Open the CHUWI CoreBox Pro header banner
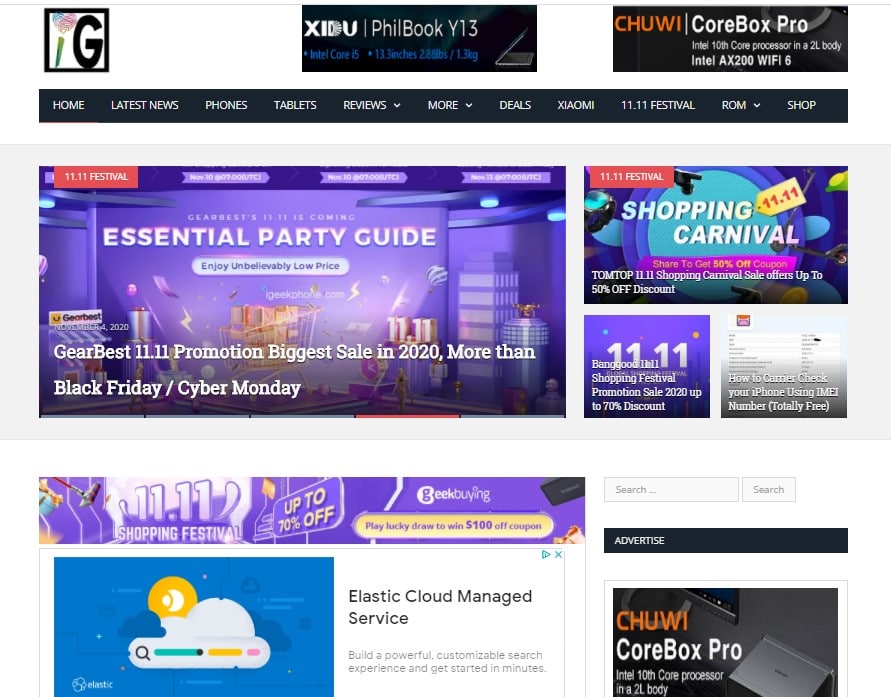 coord(730,39)
